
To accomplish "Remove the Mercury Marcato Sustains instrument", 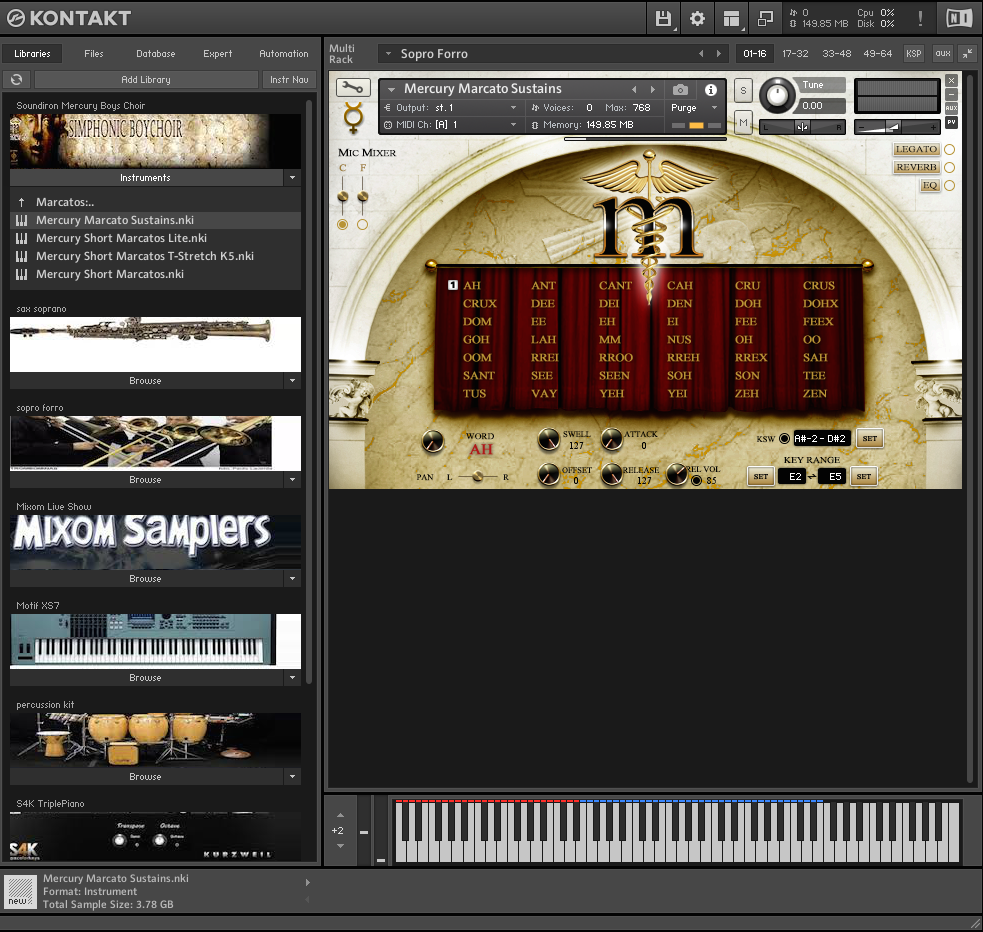I will click(951, 80).
